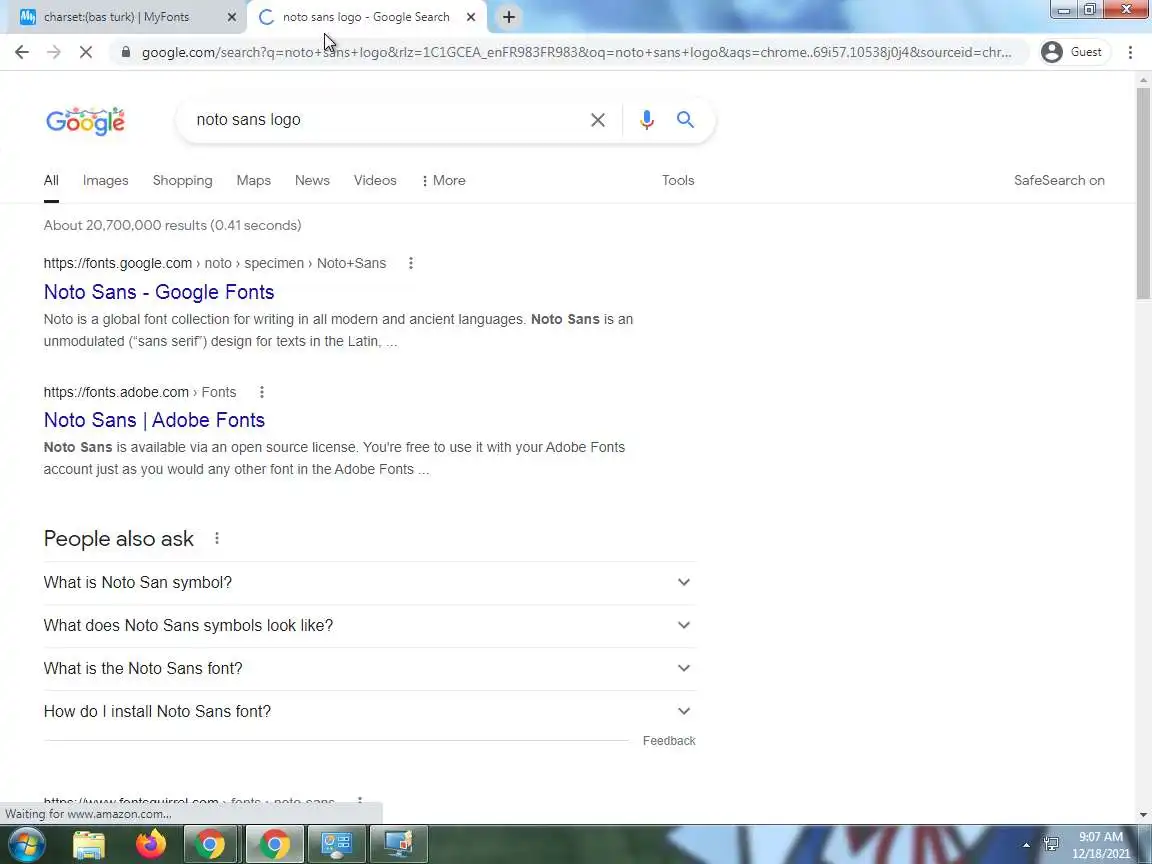Start voice search with the microphone icon
The image size is (1152, 864).
pos(647,120)
